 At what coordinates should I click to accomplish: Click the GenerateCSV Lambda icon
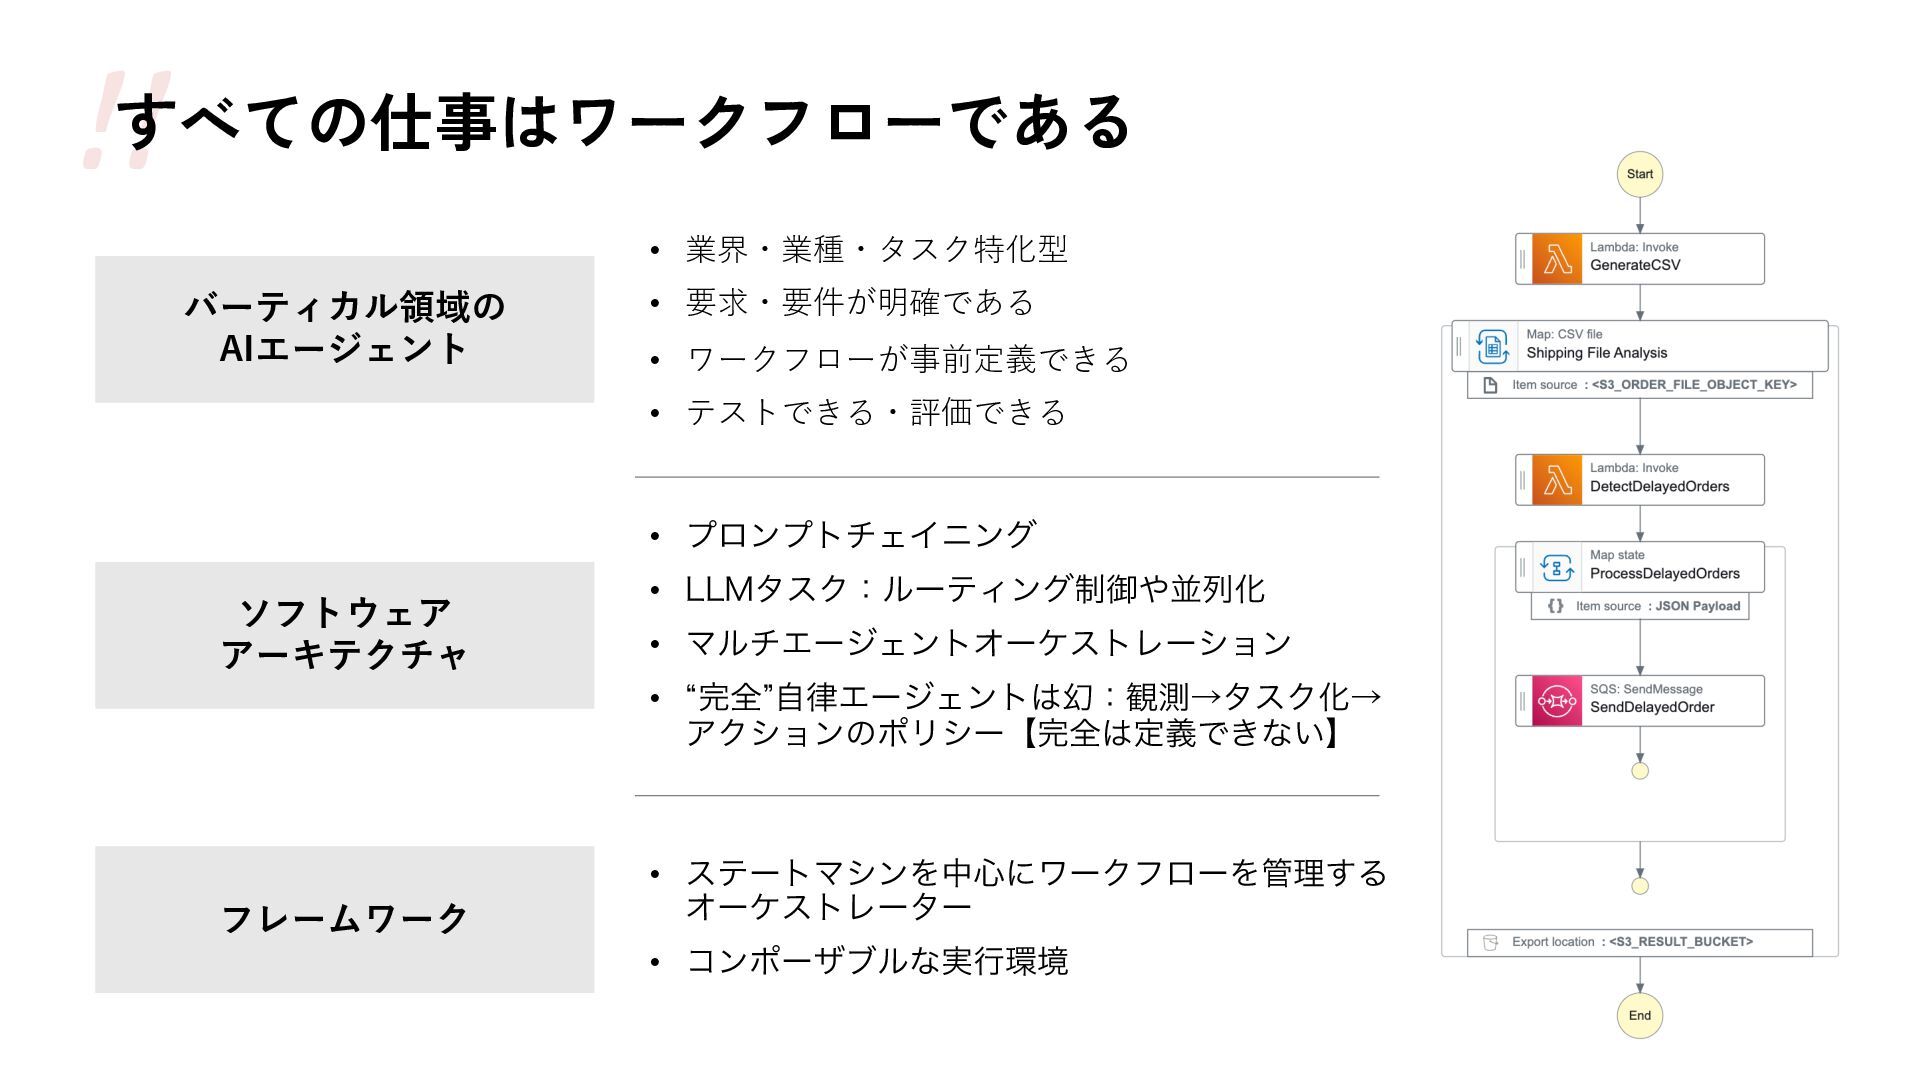[1557, 259]
